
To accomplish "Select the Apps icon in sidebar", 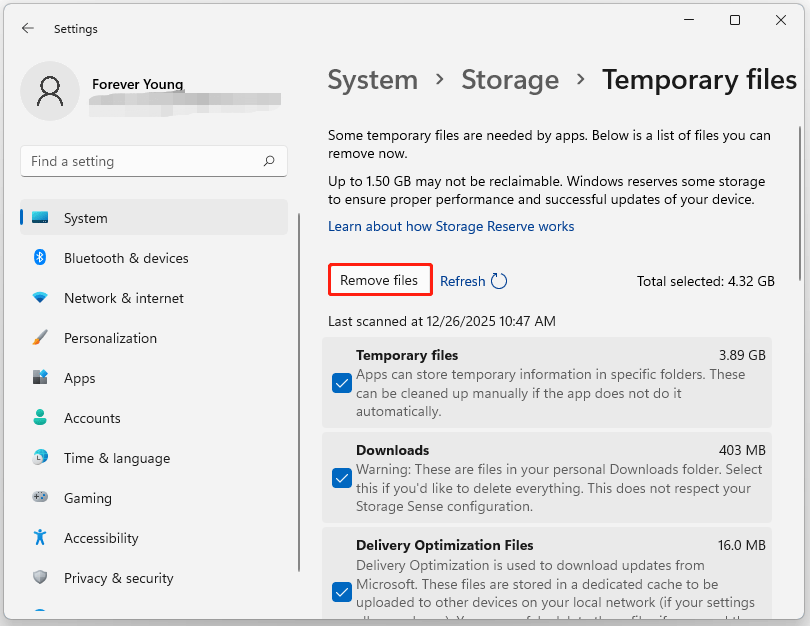I will 40,377.
